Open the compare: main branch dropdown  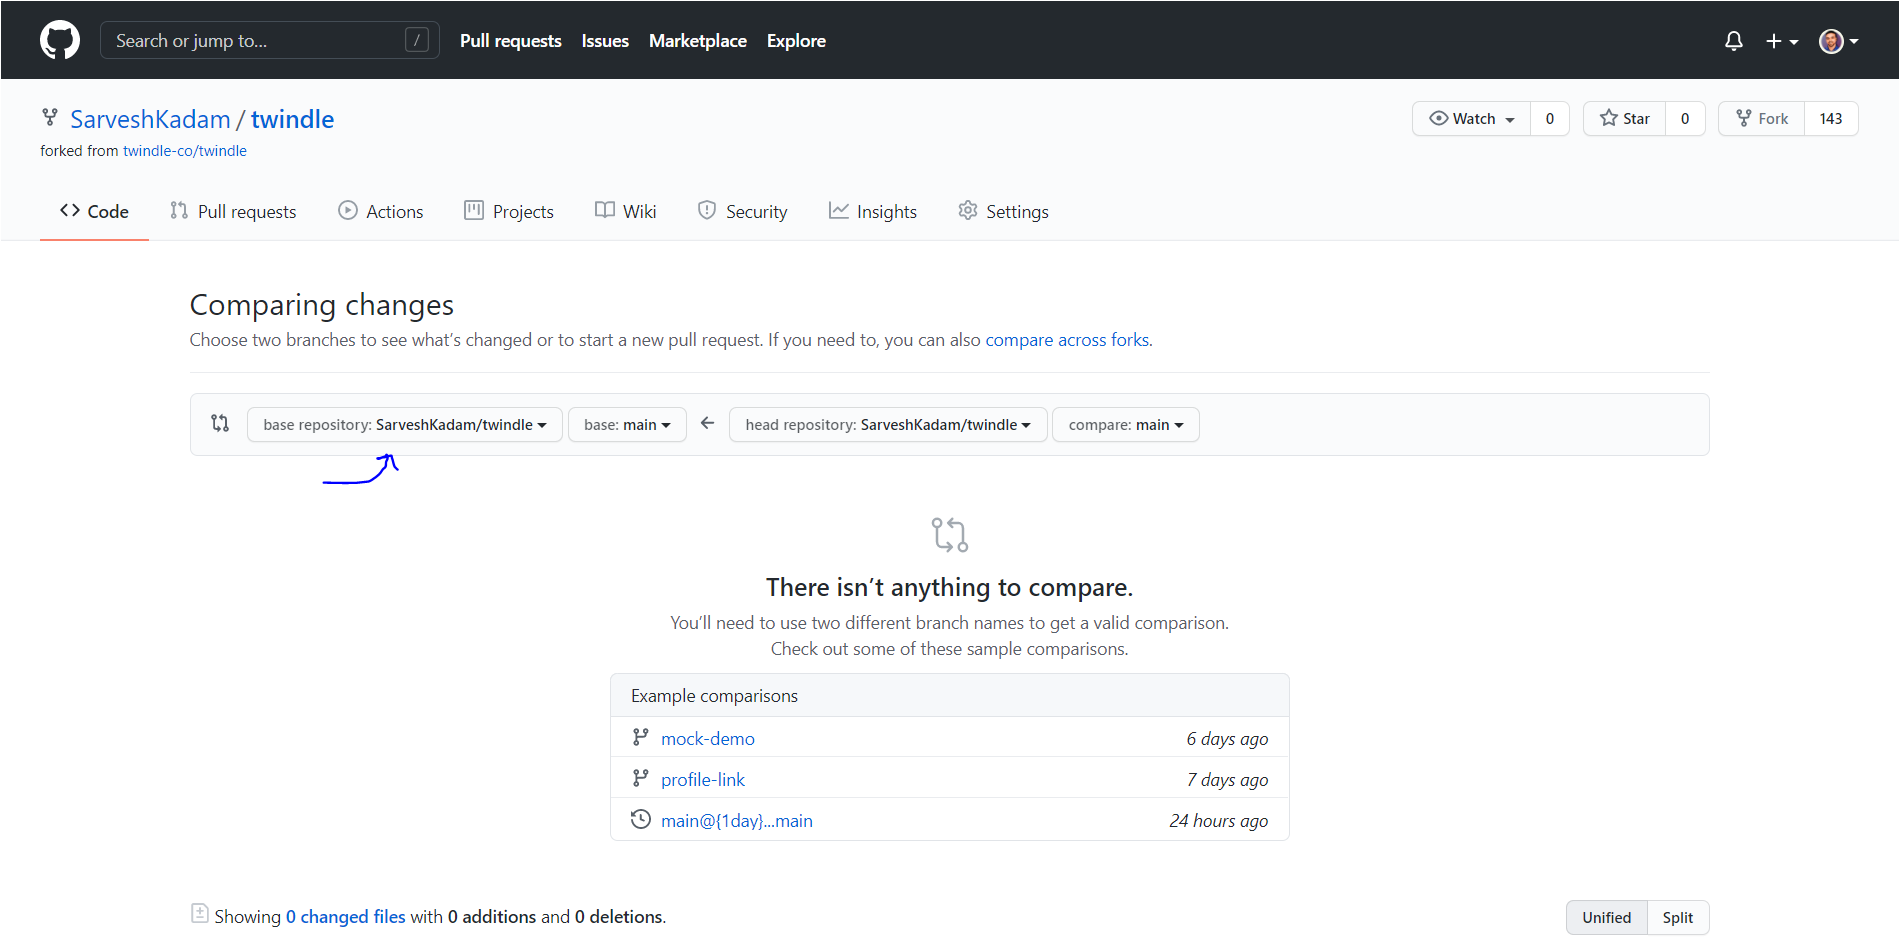coord(1126,425)
